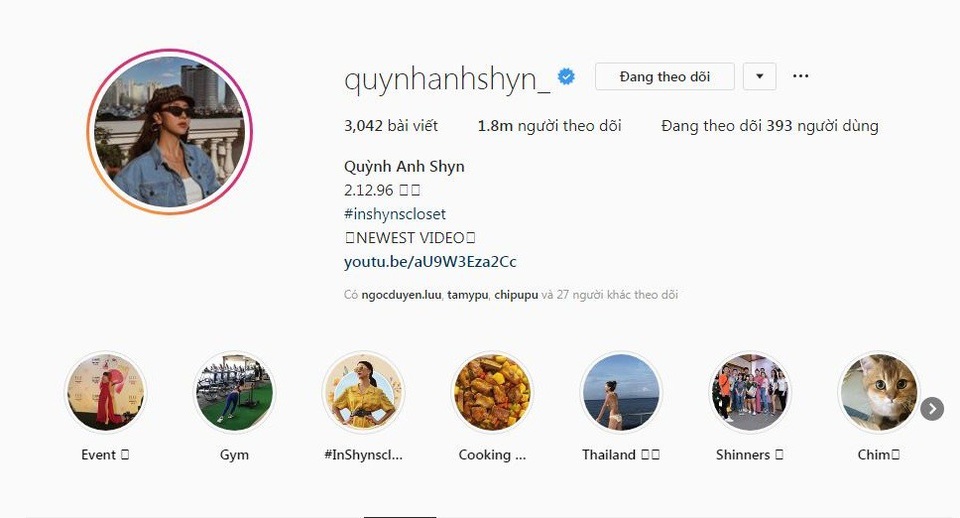Open the Chim cat story highlight
Screen dimensions: 960x518
tap(879, 392)
